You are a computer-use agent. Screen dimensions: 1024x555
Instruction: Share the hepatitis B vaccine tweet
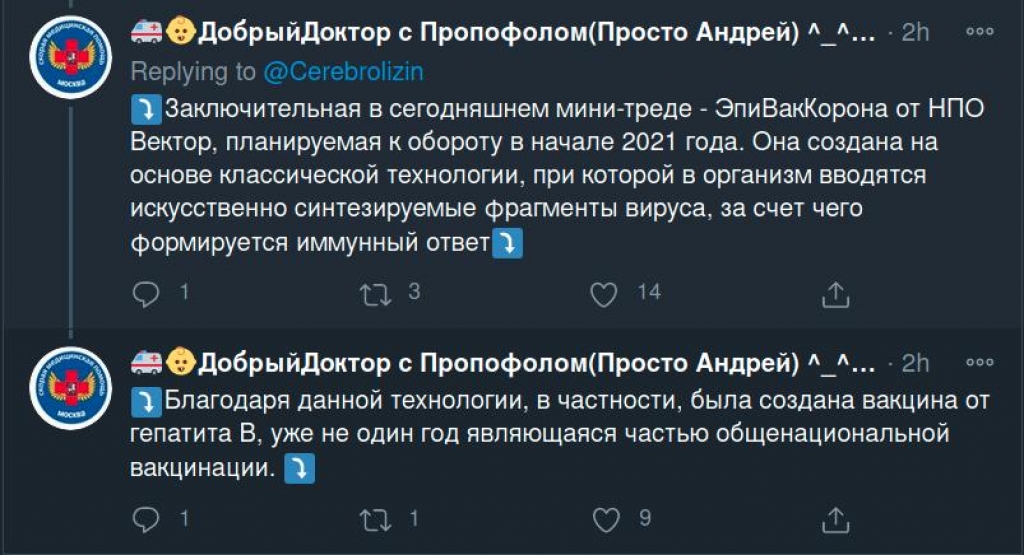tap(835, 519)
